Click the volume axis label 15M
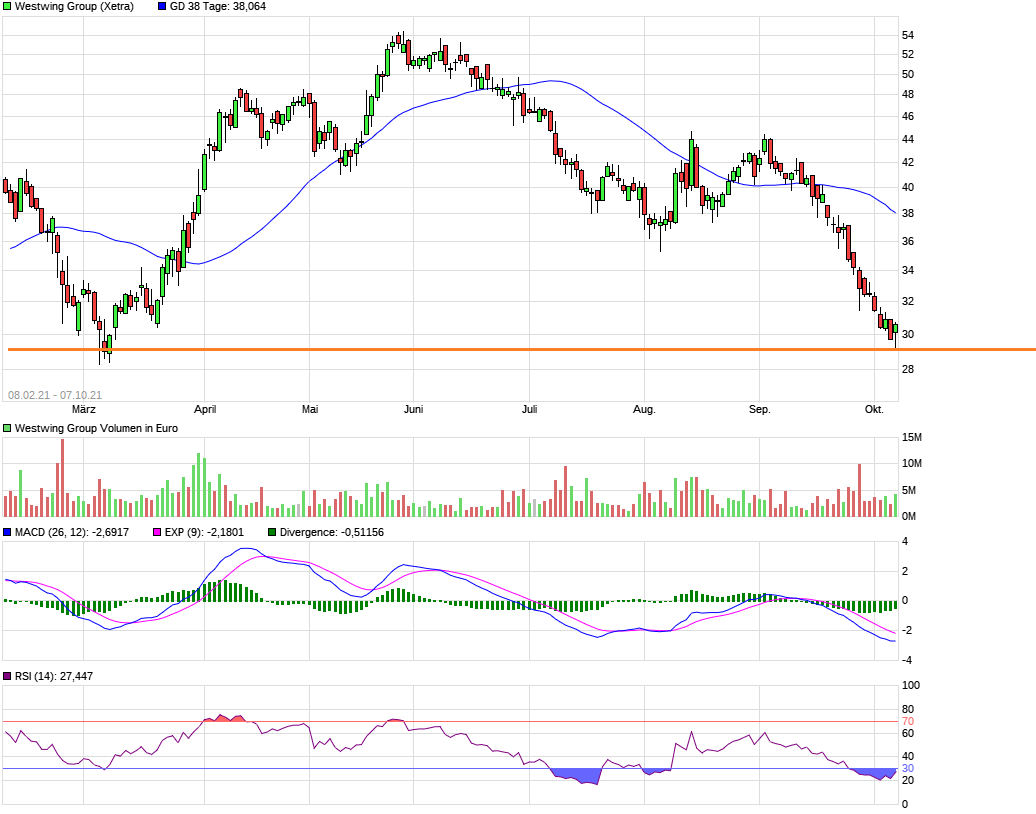This screenshot has height=814, width=1036. pyautogui.click(x=912, y=437)
